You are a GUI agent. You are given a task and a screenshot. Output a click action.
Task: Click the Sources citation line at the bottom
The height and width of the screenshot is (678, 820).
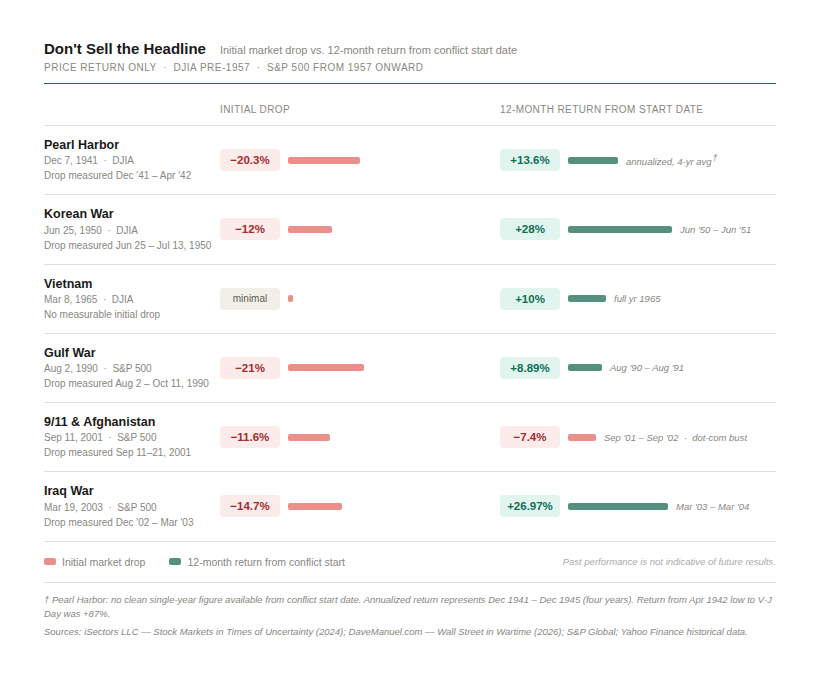(x=395, y=631)
